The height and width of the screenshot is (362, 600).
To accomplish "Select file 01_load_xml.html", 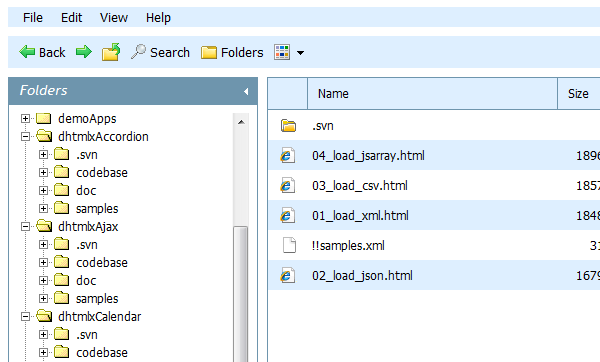I will click(x=434, y=215).
